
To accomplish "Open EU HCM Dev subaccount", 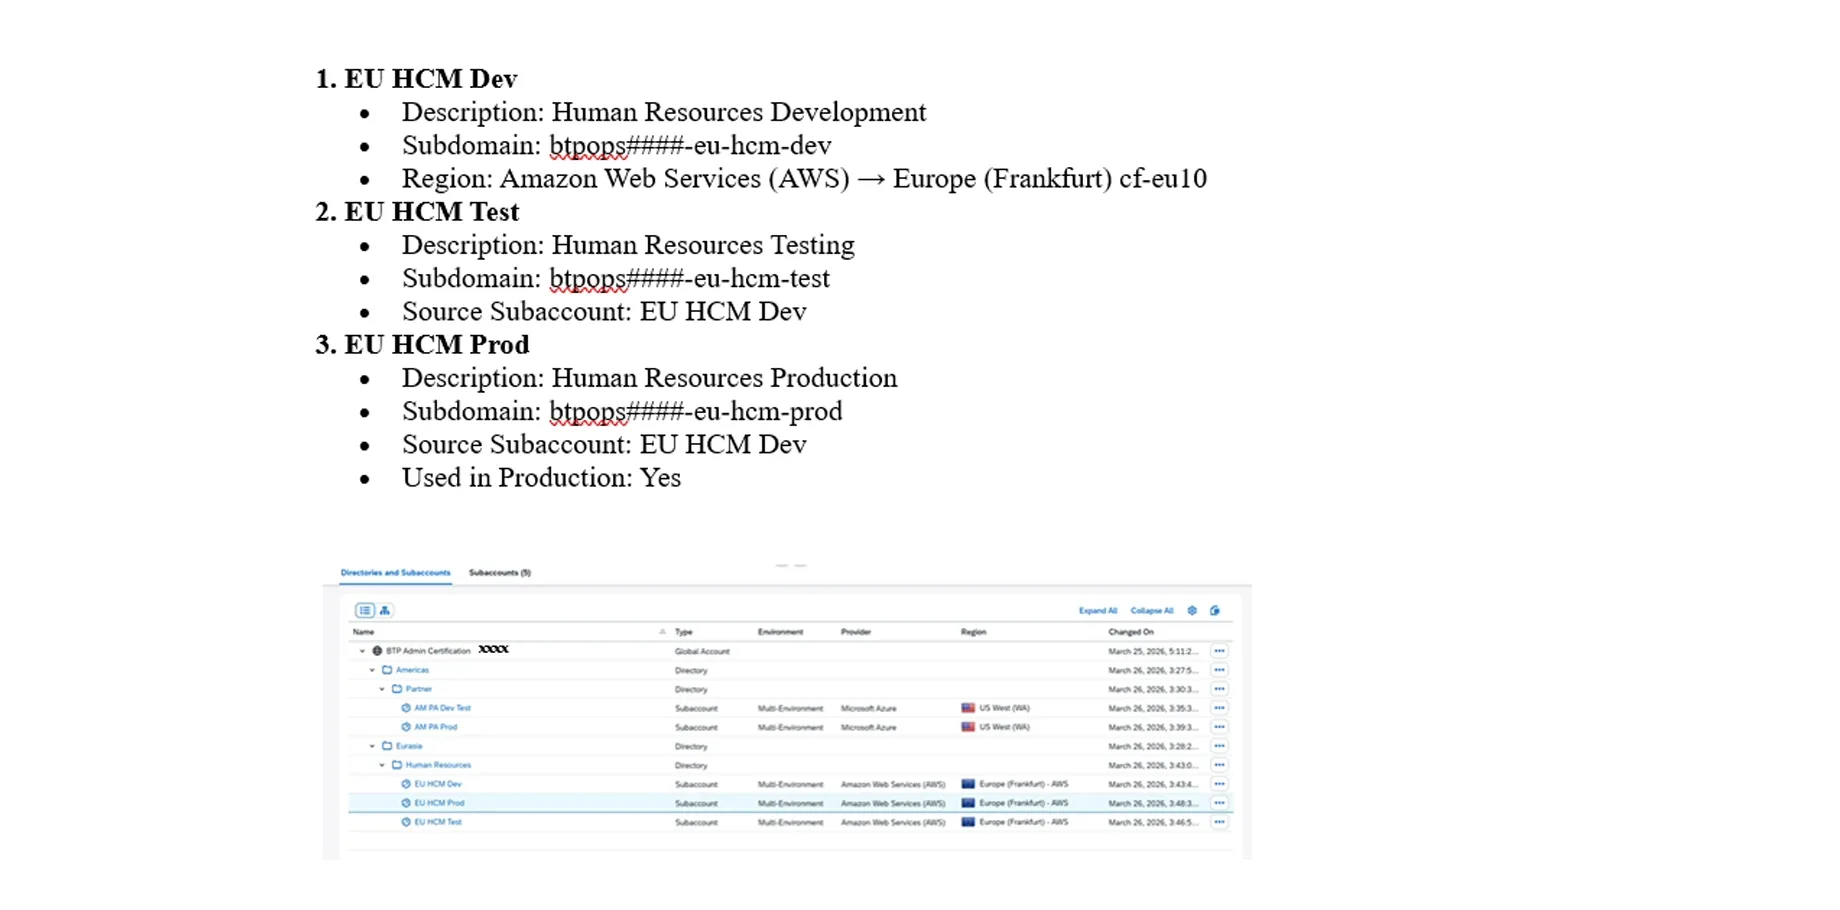I will click(438, 784).
